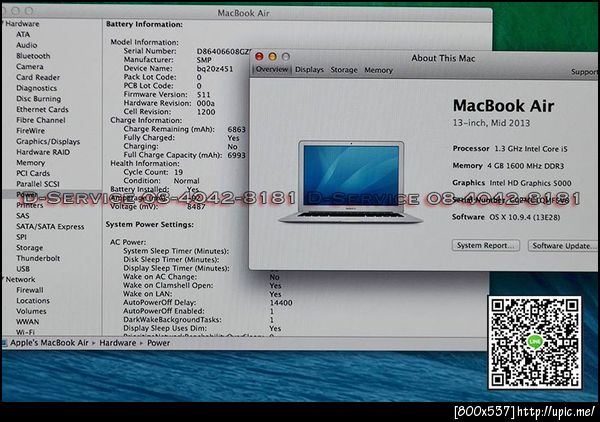Select Camera in the sidebar

(x=29, y=67)
